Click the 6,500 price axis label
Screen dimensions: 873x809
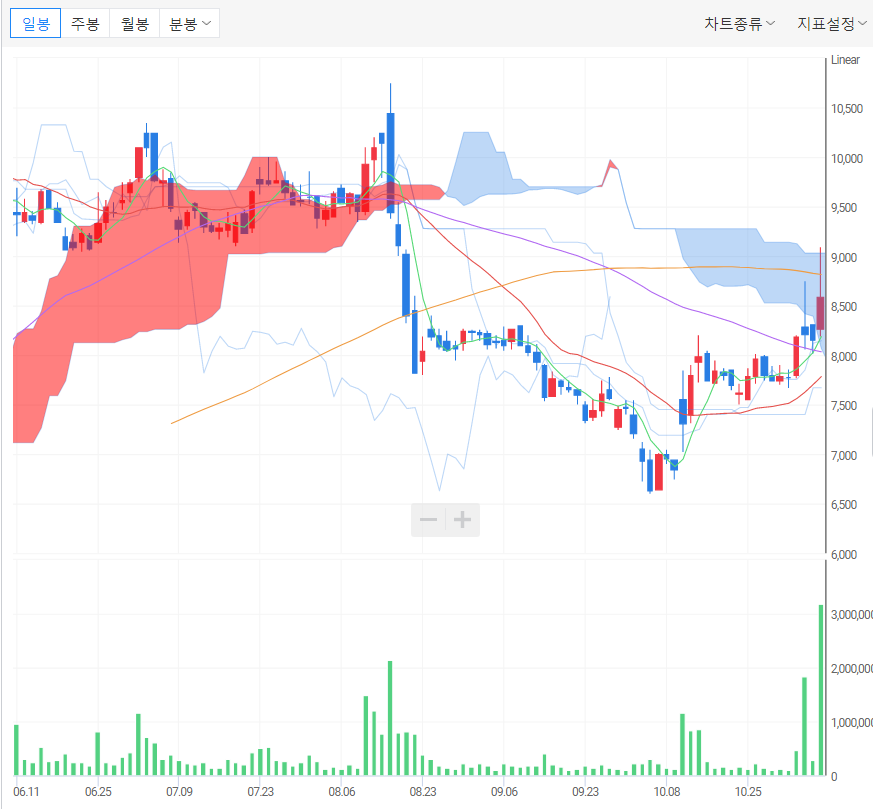pyautogui.click(x=844, y=504)
